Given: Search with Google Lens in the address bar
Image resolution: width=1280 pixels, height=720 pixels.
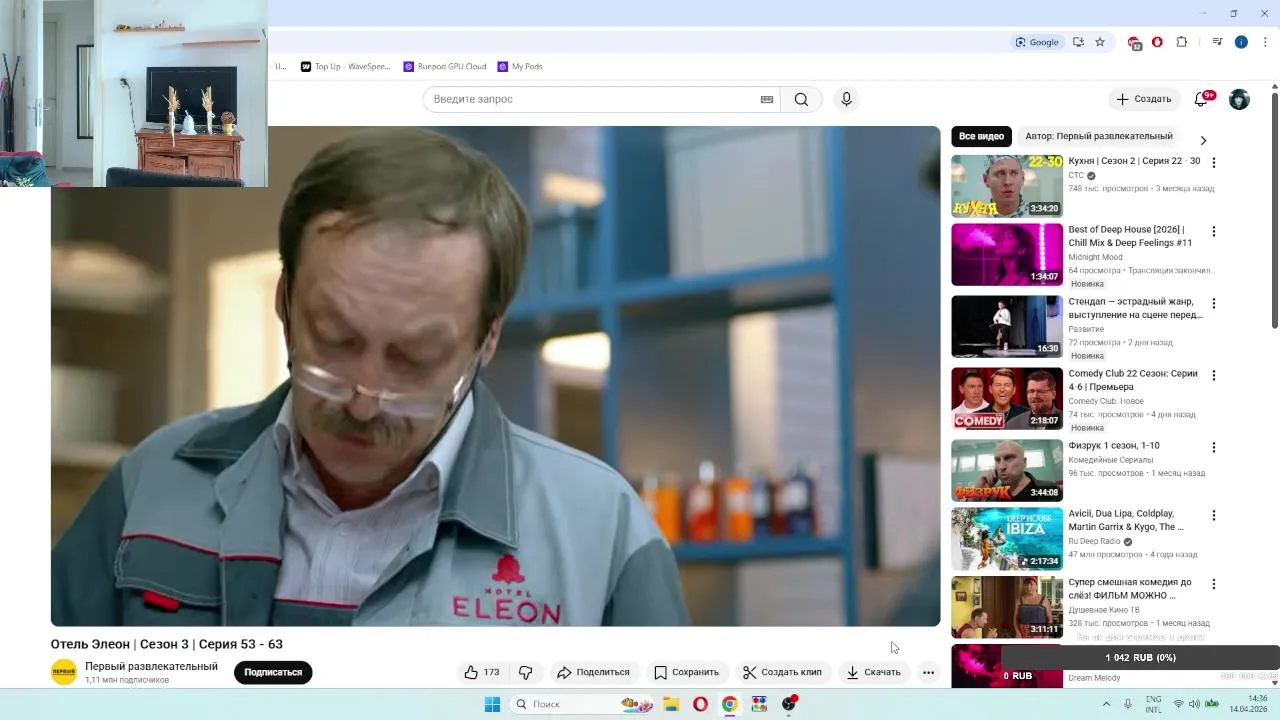Looking at the screenshot, I should (x=1036, y=42).
